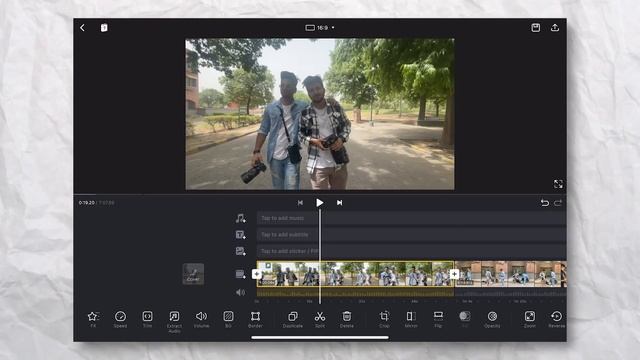640x360 pixels.
Task: Select the highlighted first video clip
Action: tap(355, 274)
